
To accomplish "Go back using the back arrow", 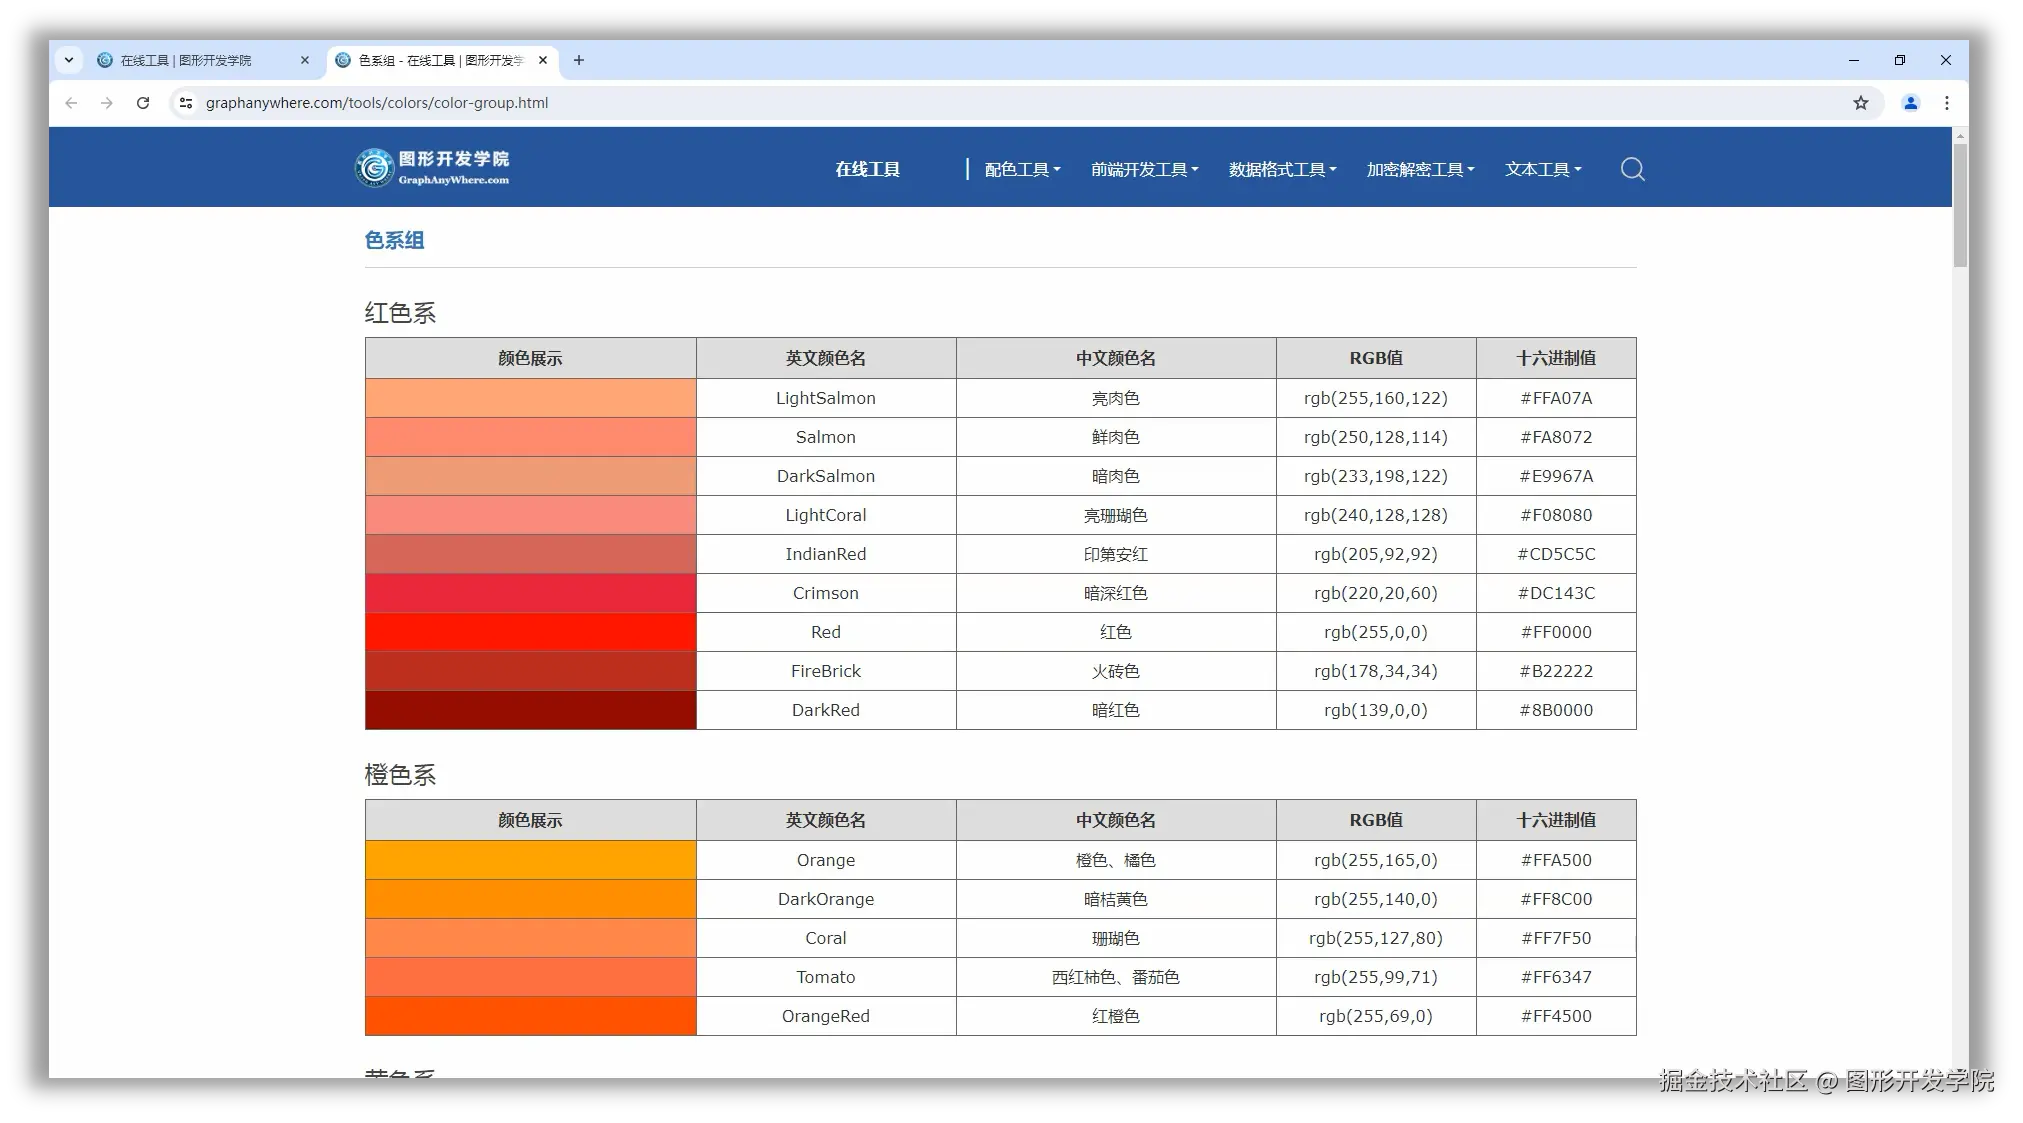I will tap(71, 103).
